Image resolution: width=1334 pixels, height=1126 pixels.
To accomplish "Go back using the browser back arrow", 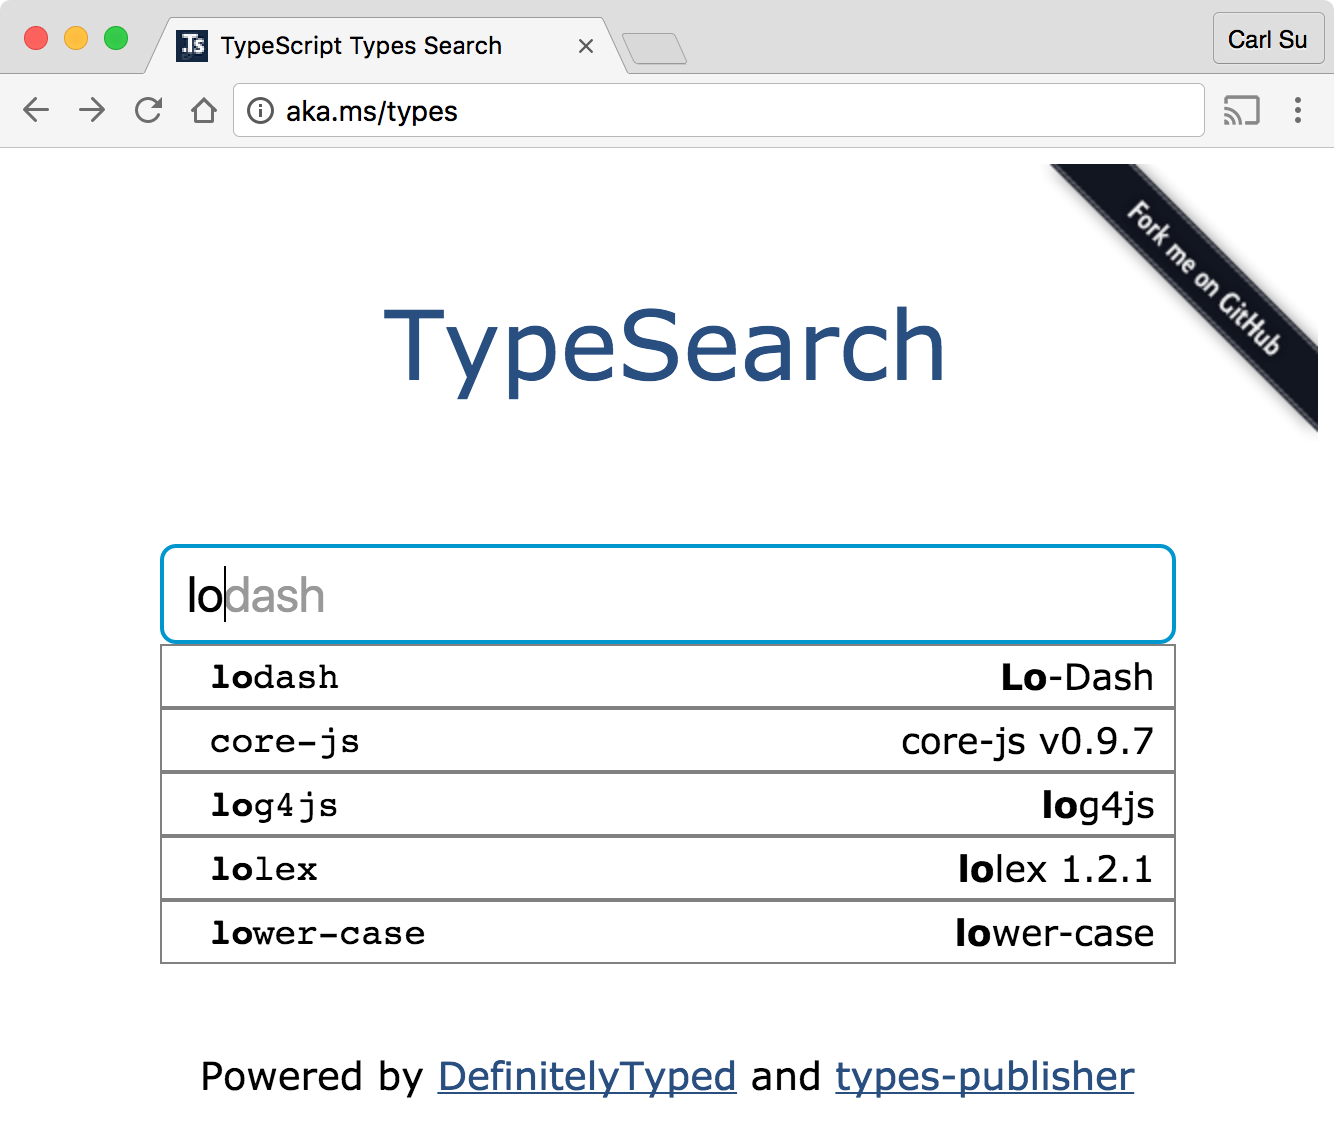I will 36,110.
